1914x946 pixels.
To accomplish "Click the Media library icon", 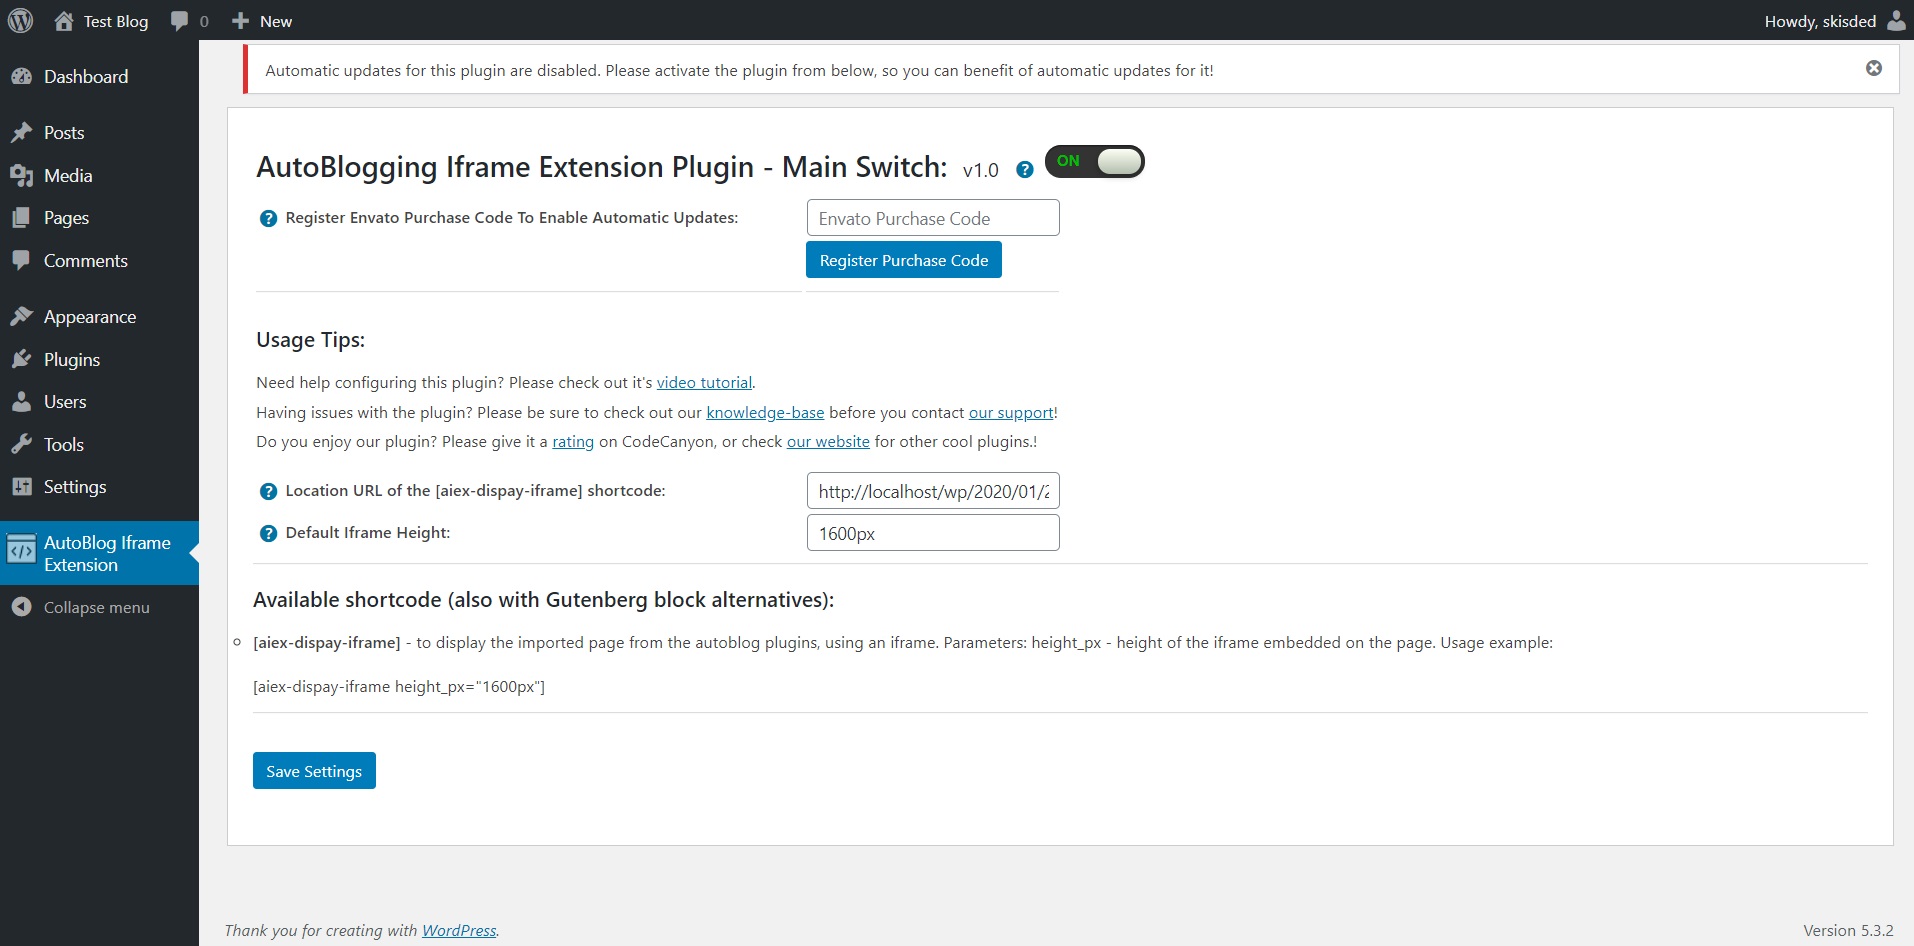I will pos(21,175).
